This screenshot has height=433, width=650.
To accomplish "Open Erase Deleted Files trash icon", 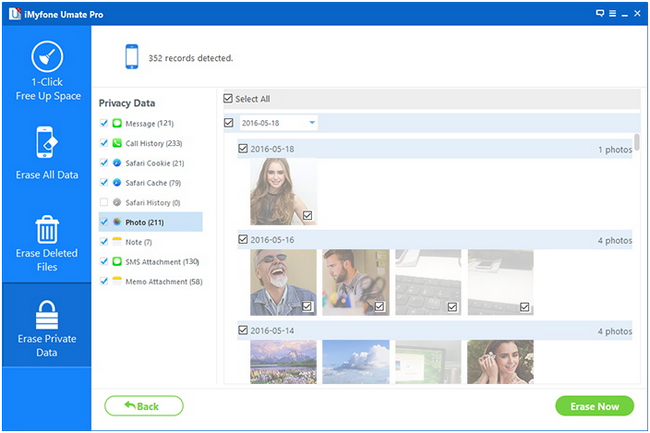I will point(47,229).
